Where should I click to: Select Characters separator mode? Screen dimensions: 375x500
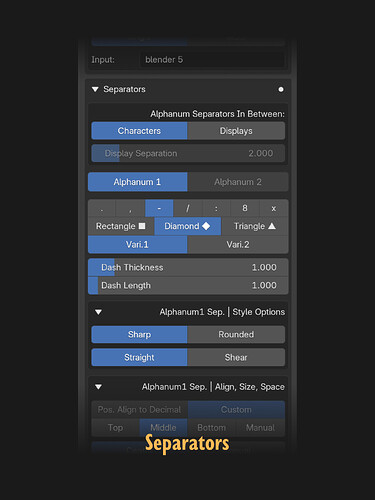[139, 131]
